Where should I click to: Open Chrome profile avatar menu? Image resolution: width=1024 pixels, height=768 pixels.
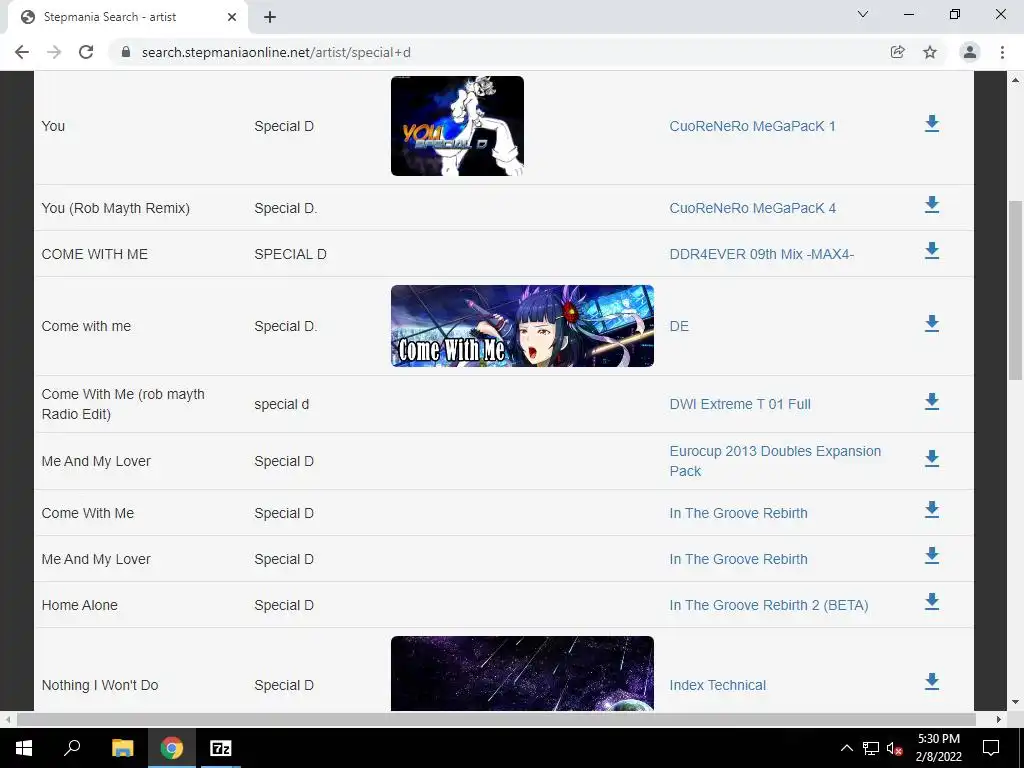point(970,52)
